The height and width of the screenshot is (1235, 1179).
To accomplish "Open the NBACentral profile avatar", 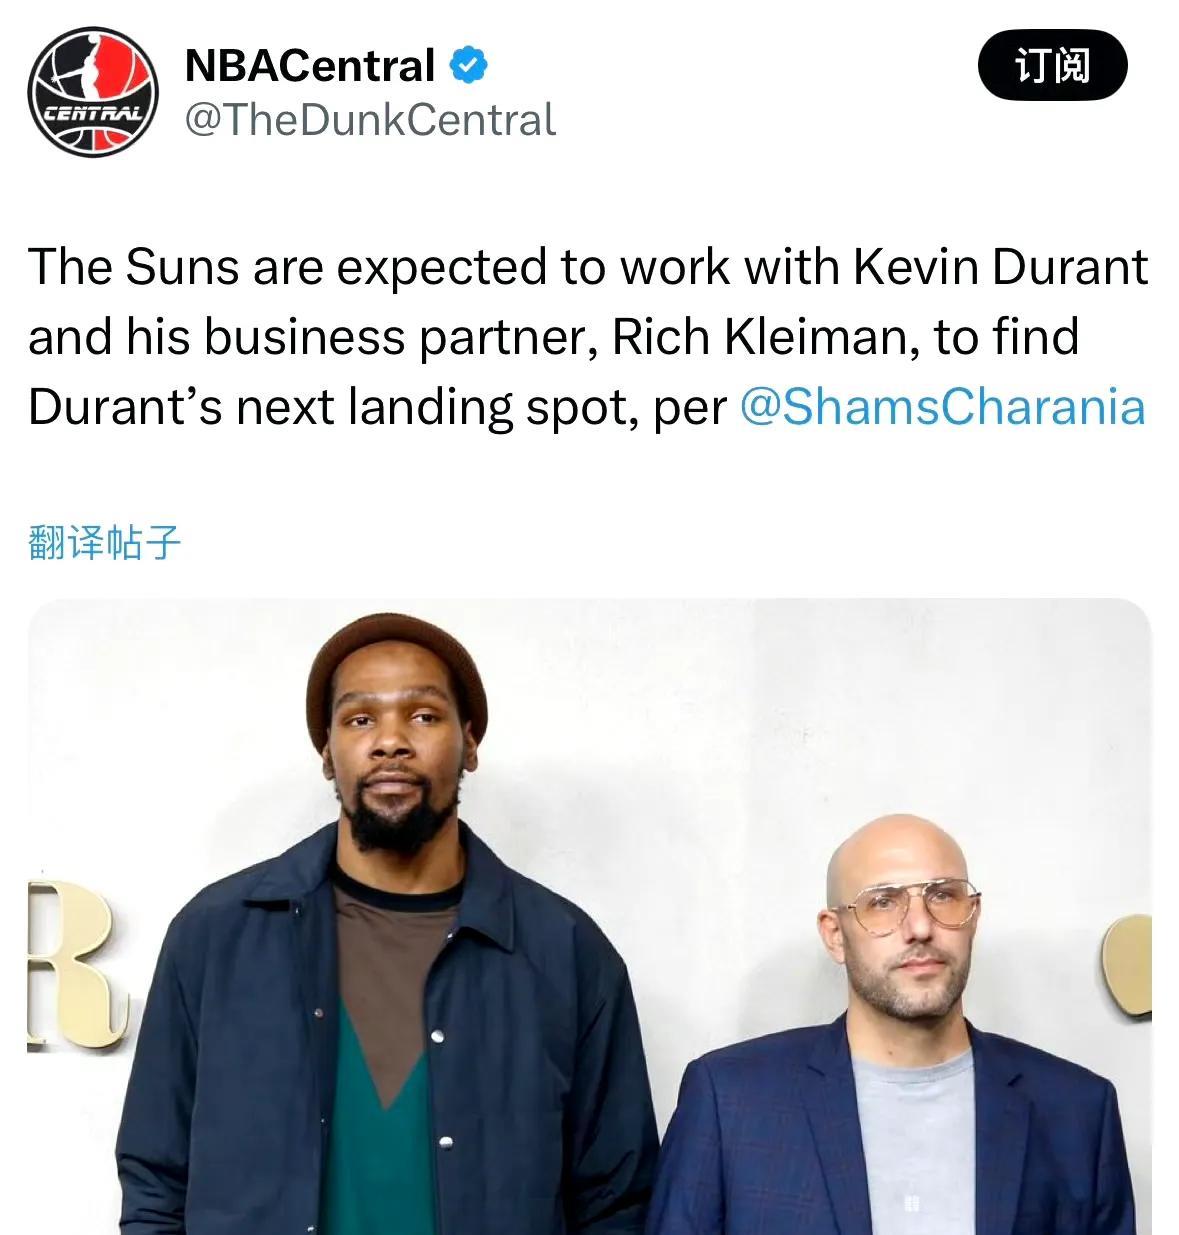I will [93, 92].
